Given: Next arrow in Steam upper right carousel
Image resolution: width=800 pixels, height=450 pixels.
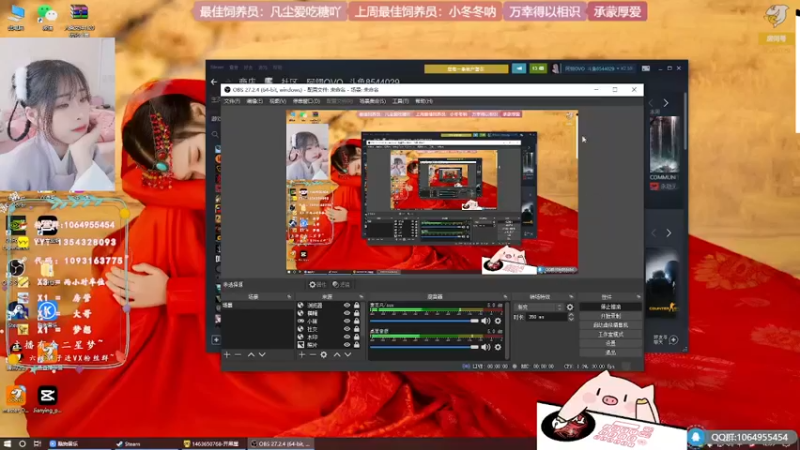Looking at the screenshot, I should 666,103.
